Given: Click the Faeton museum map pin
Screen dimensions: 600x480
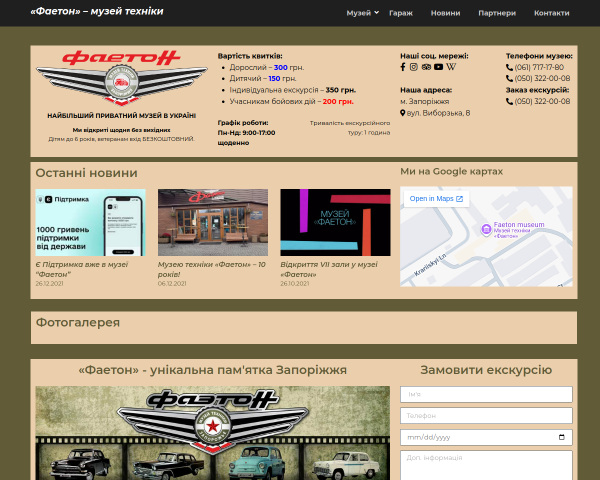Looking at the screenshot, I should pos(486,230).
